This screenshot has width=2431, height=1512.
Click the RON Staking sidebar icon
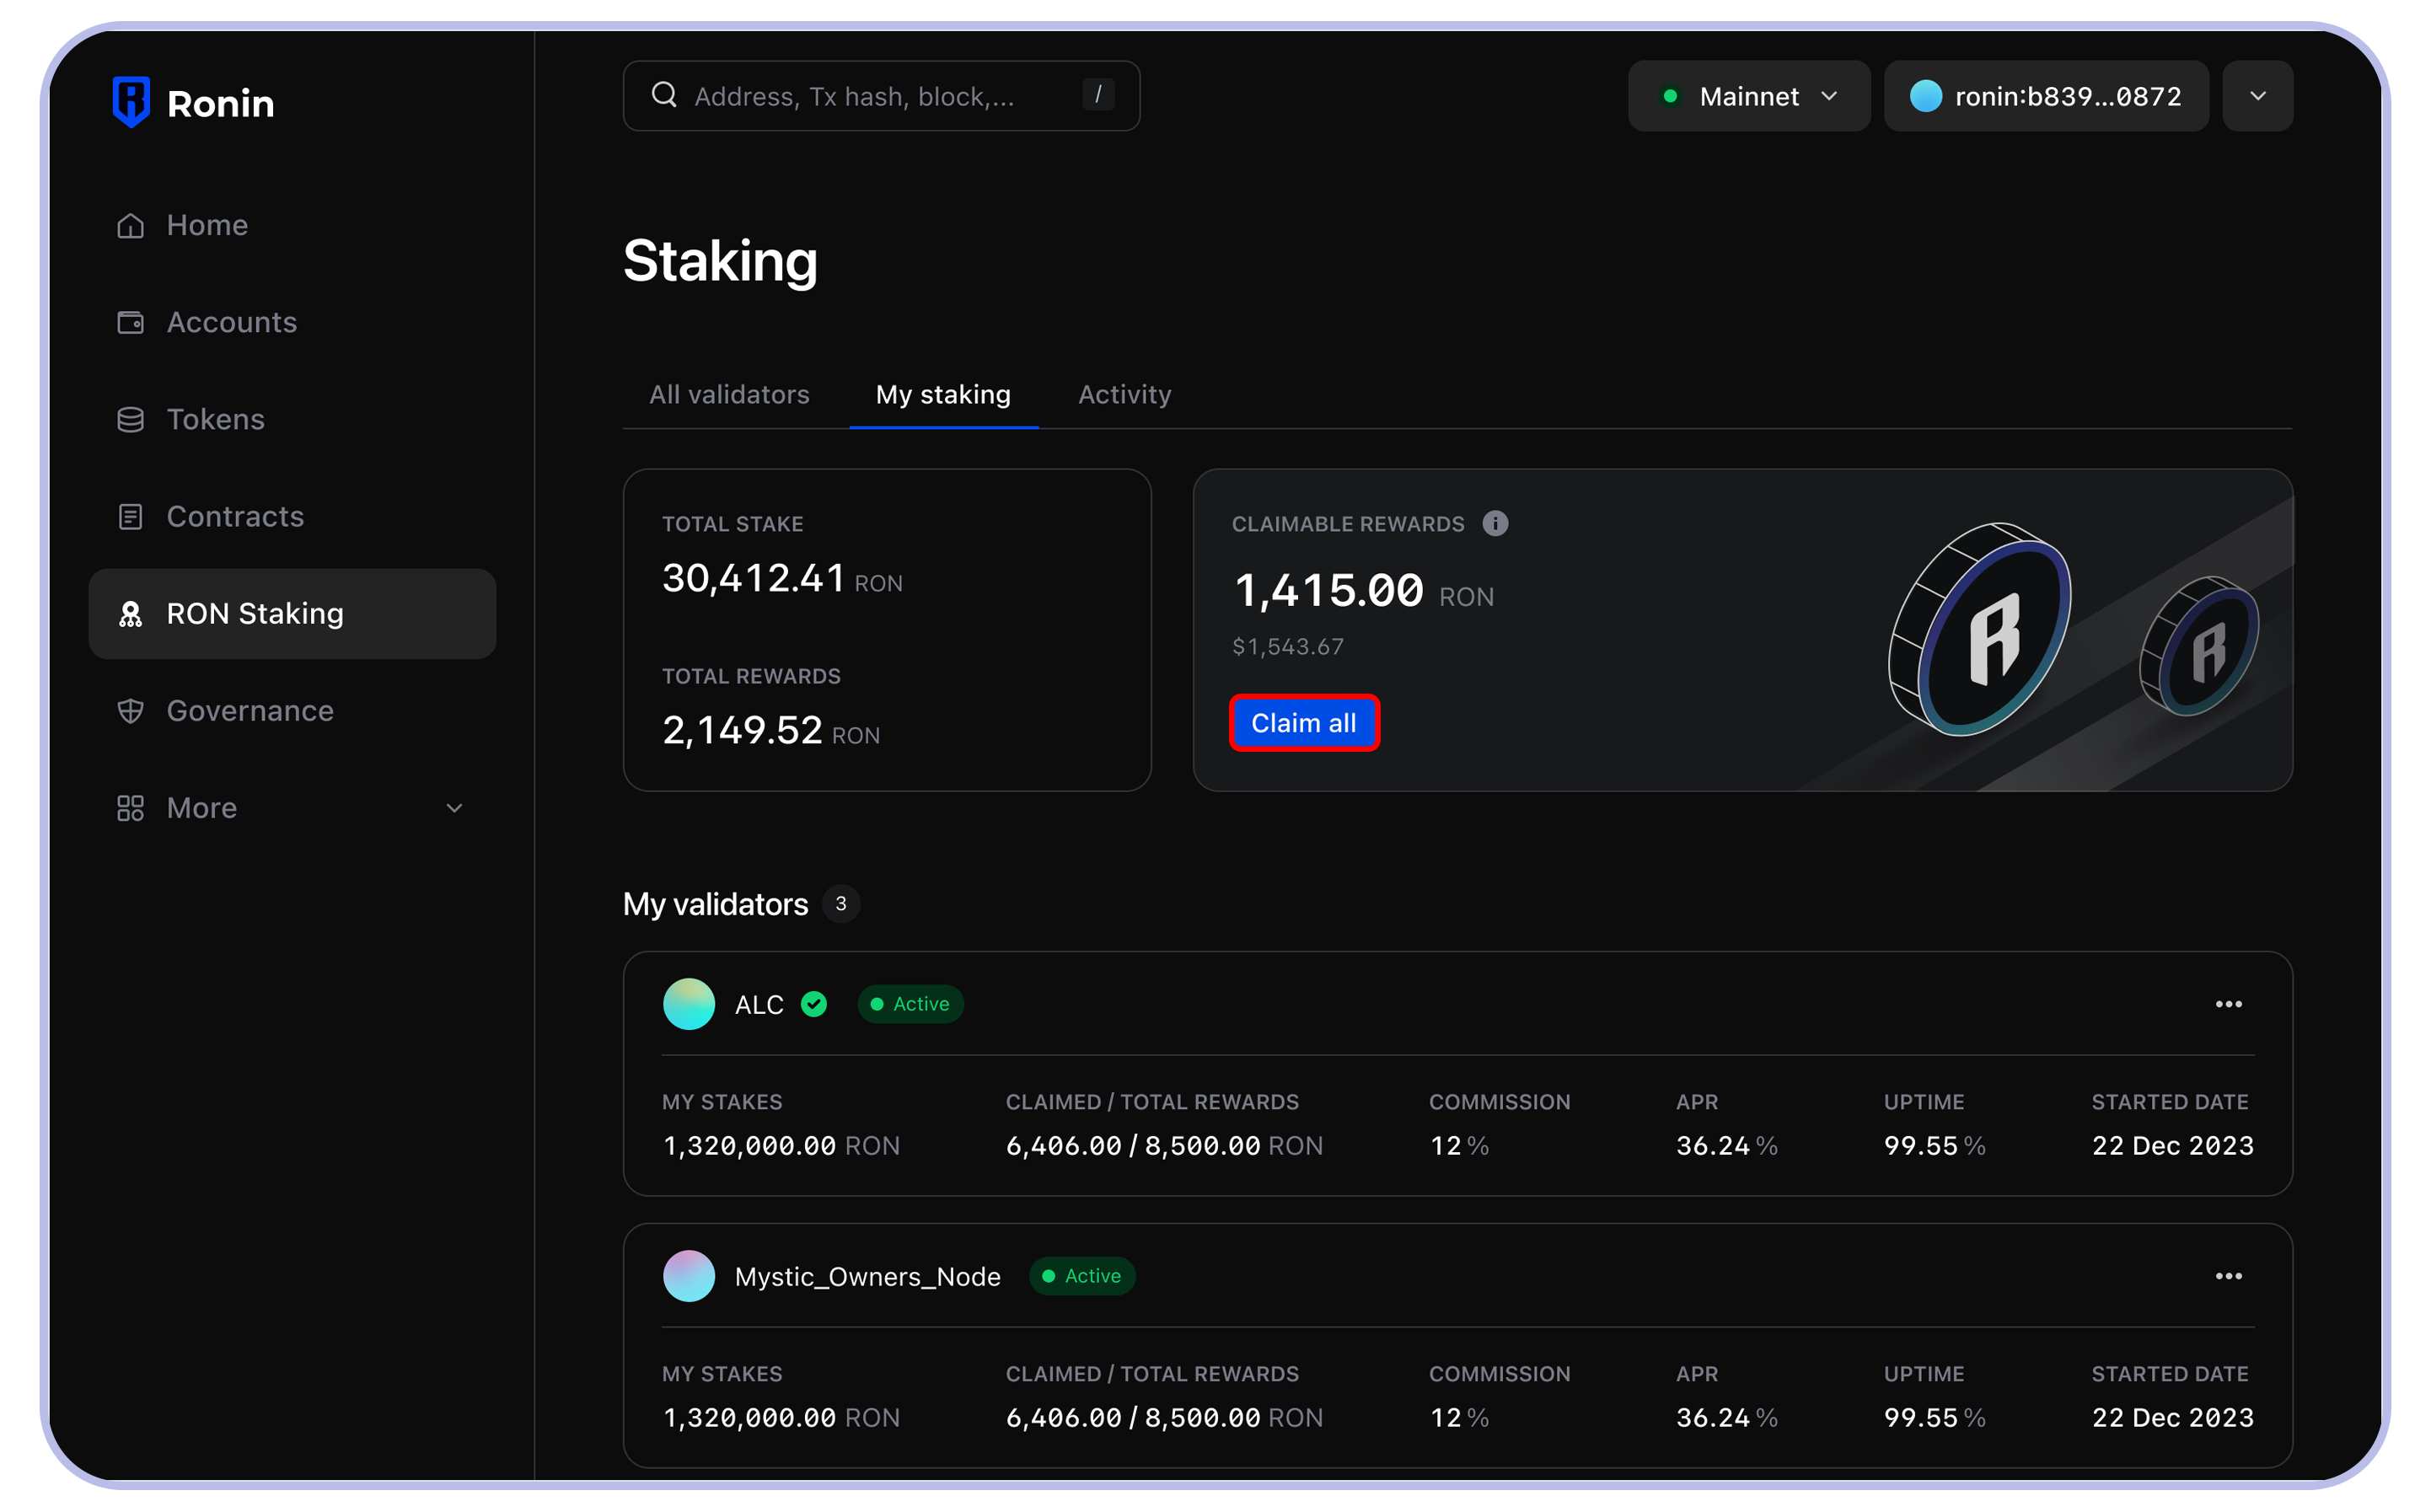pyautogui.click(x=130, y=614)
